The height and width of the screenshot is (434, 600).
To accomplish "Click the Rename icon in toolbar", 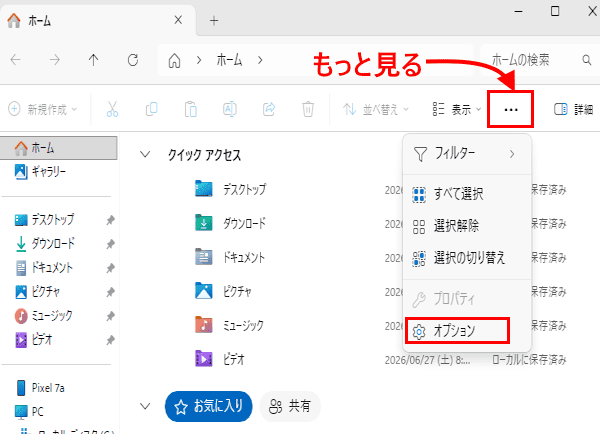I will [x=230, y=109].
